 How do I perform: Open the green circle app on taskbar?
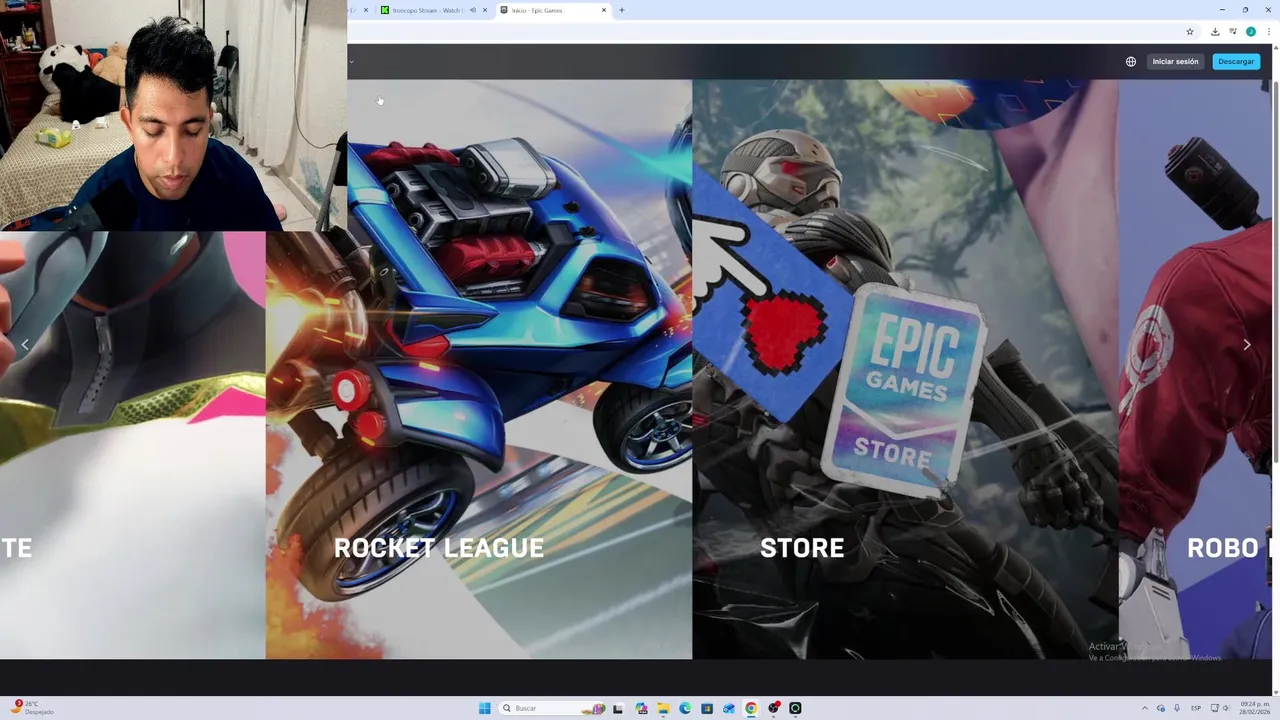pyautogui.click(x=795, y=708)
